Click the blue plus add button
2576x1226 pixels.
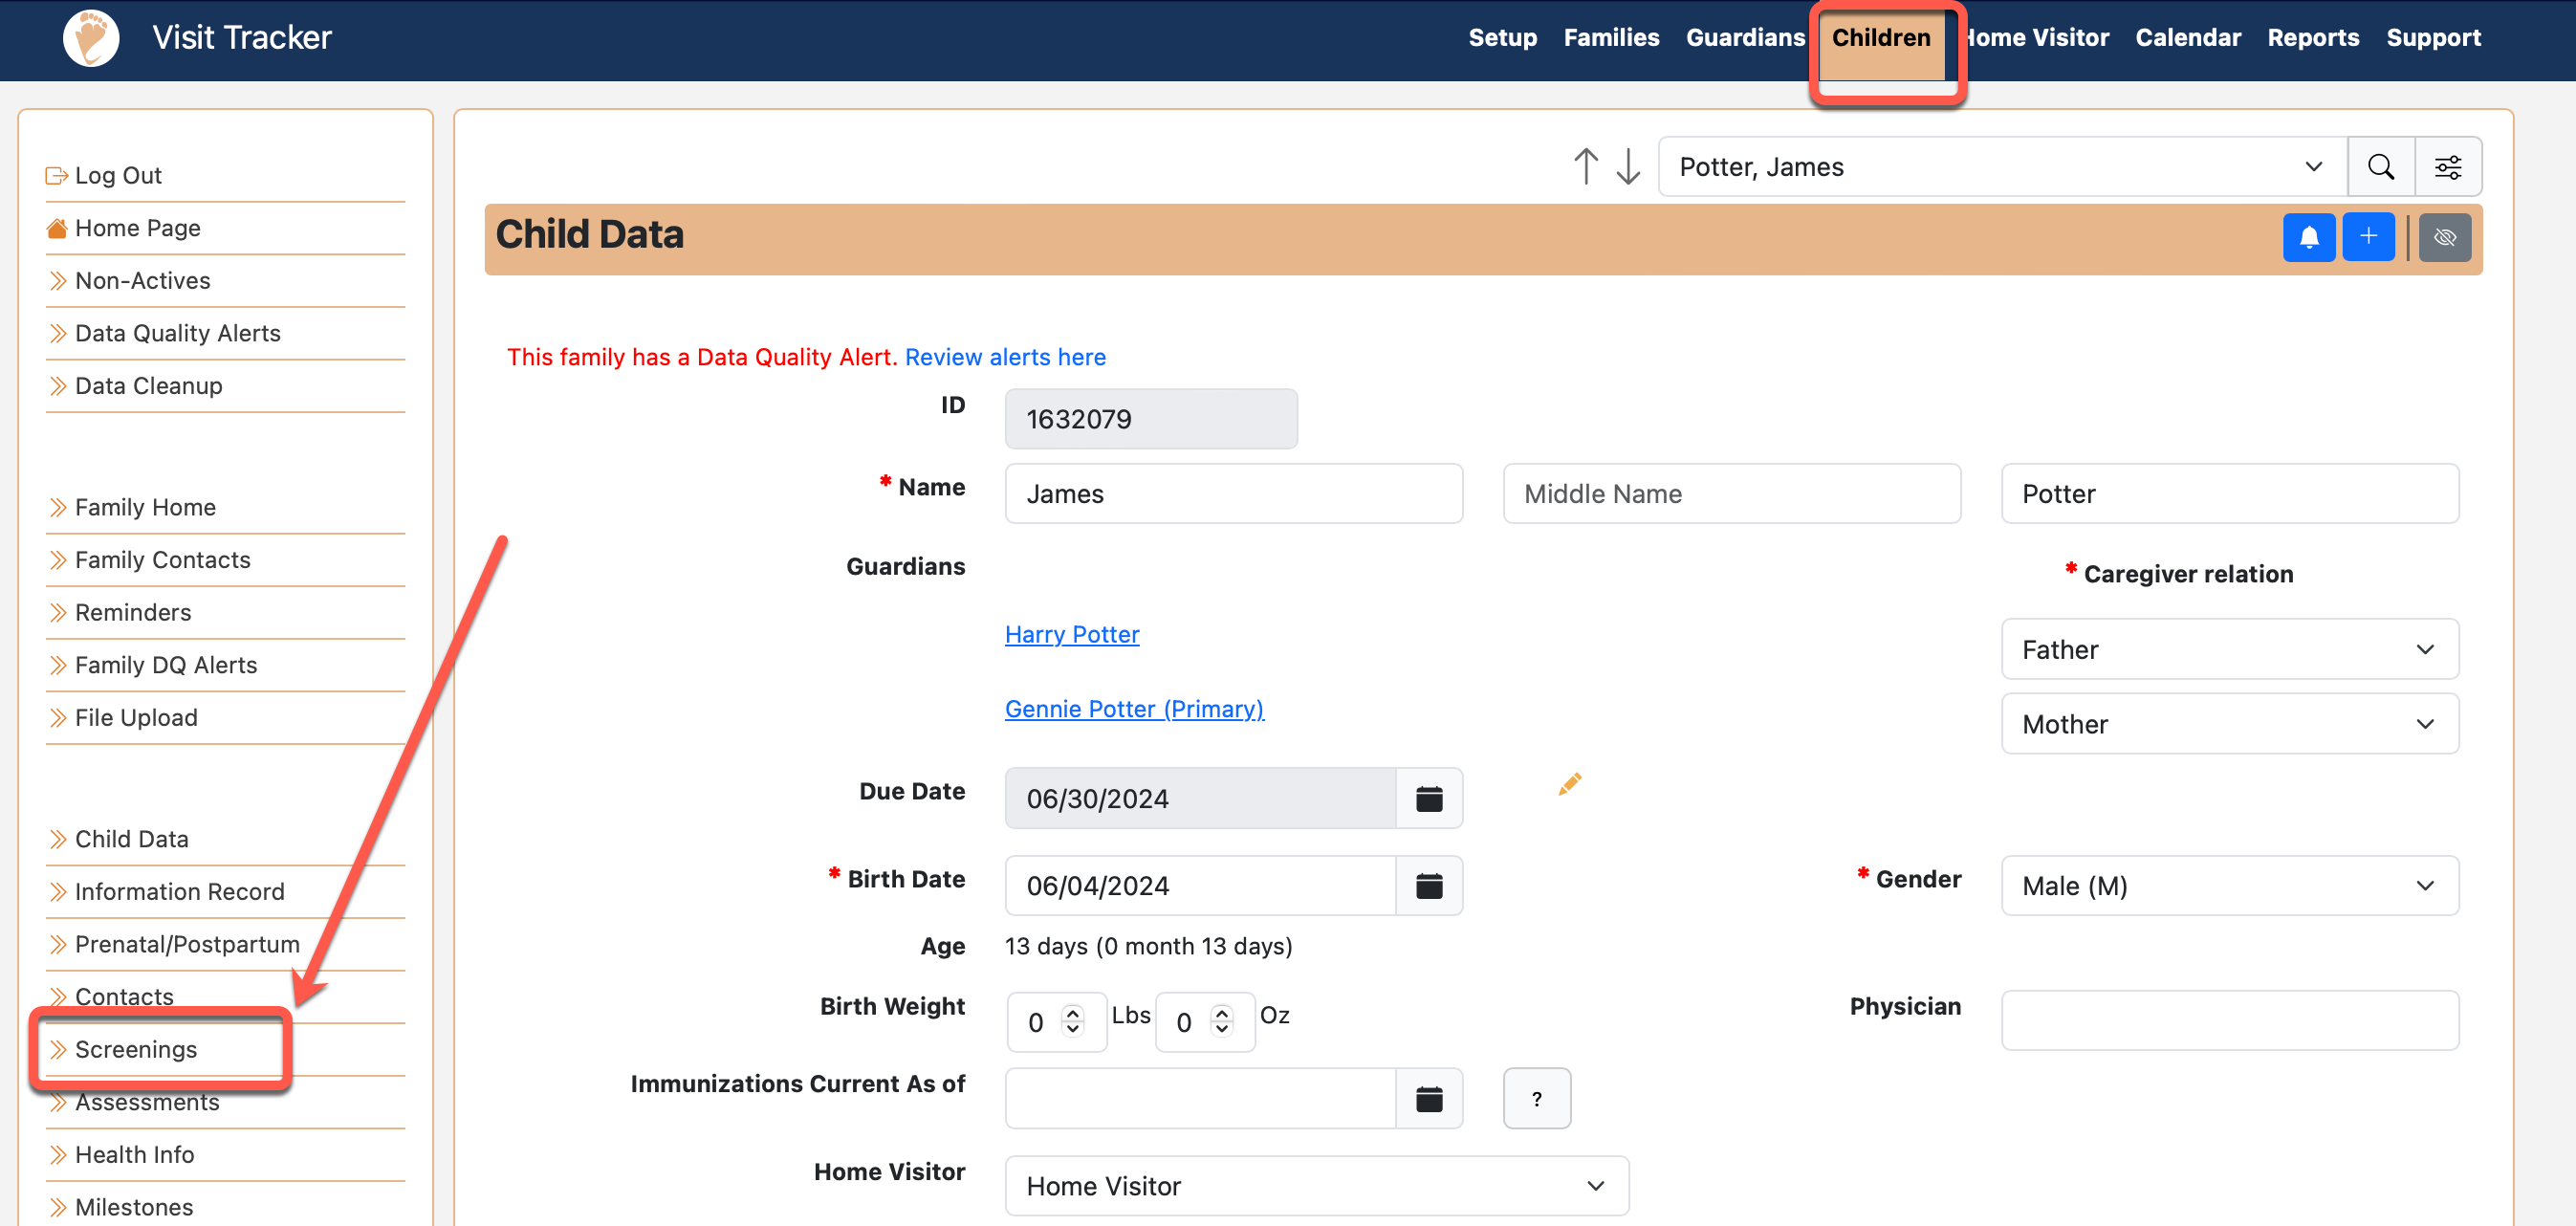tap(2368, 237)
